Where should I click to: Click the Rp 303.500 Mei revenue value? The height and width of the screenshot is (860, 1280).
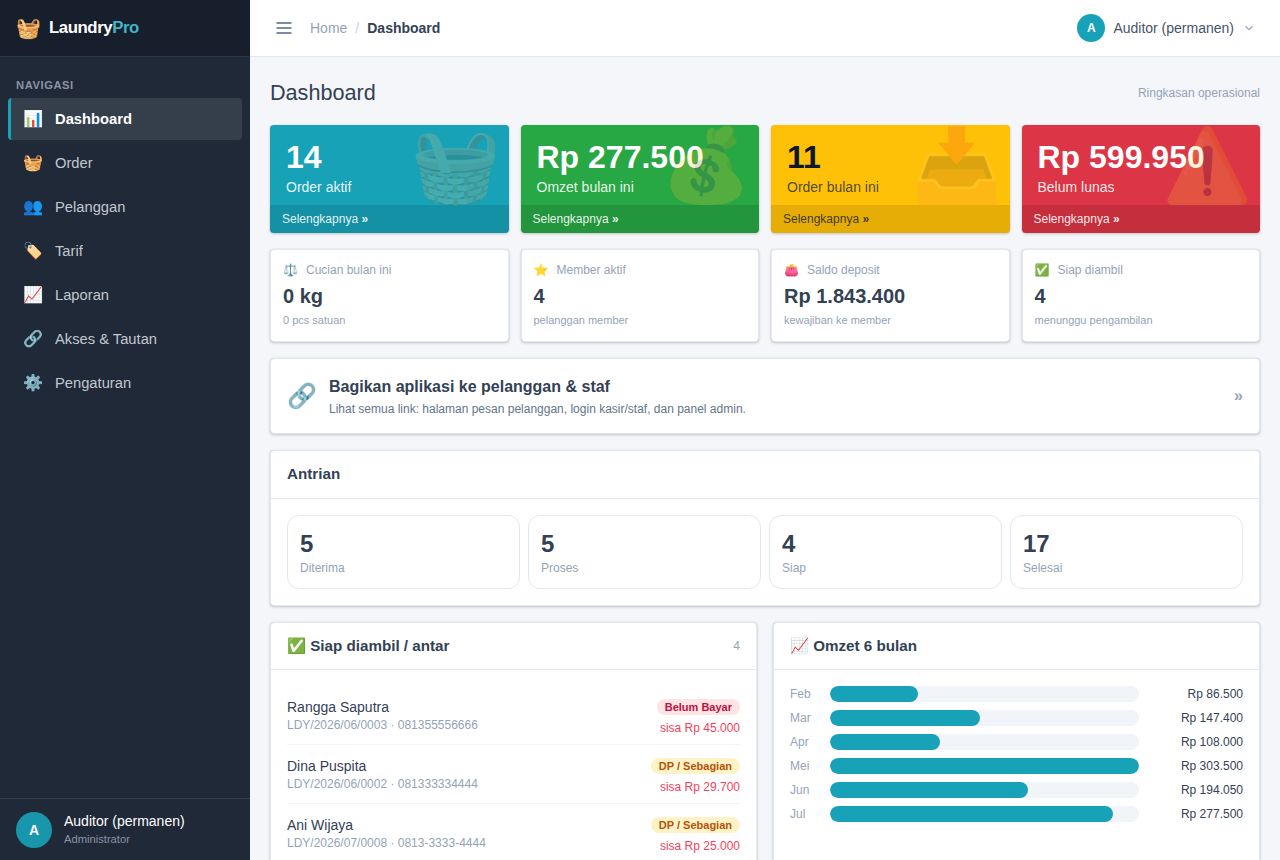click(1212, 766)
